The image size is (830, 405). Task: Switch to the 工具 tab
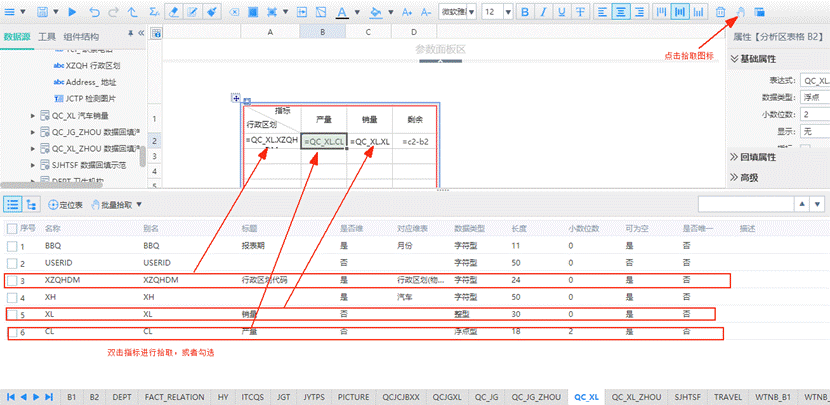tap(47, 37)
